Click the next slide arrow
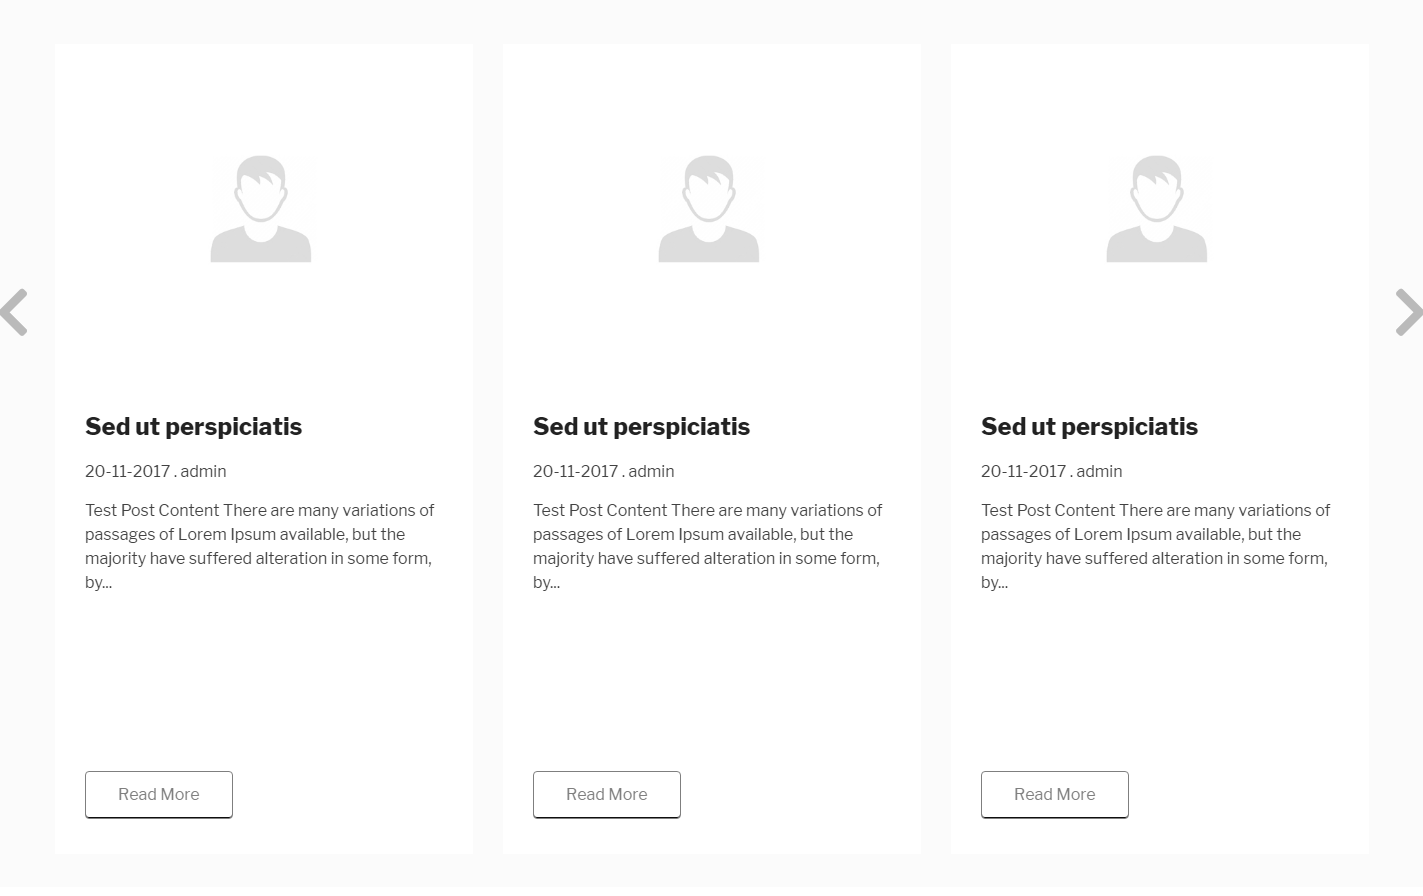 click(1408, 312)
